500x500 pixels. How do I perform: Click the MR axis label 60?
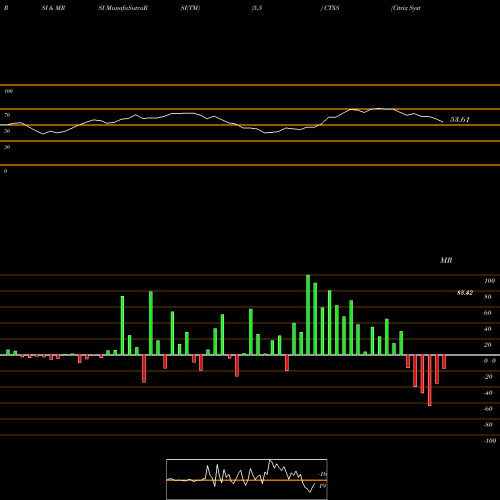coord(488,313)
